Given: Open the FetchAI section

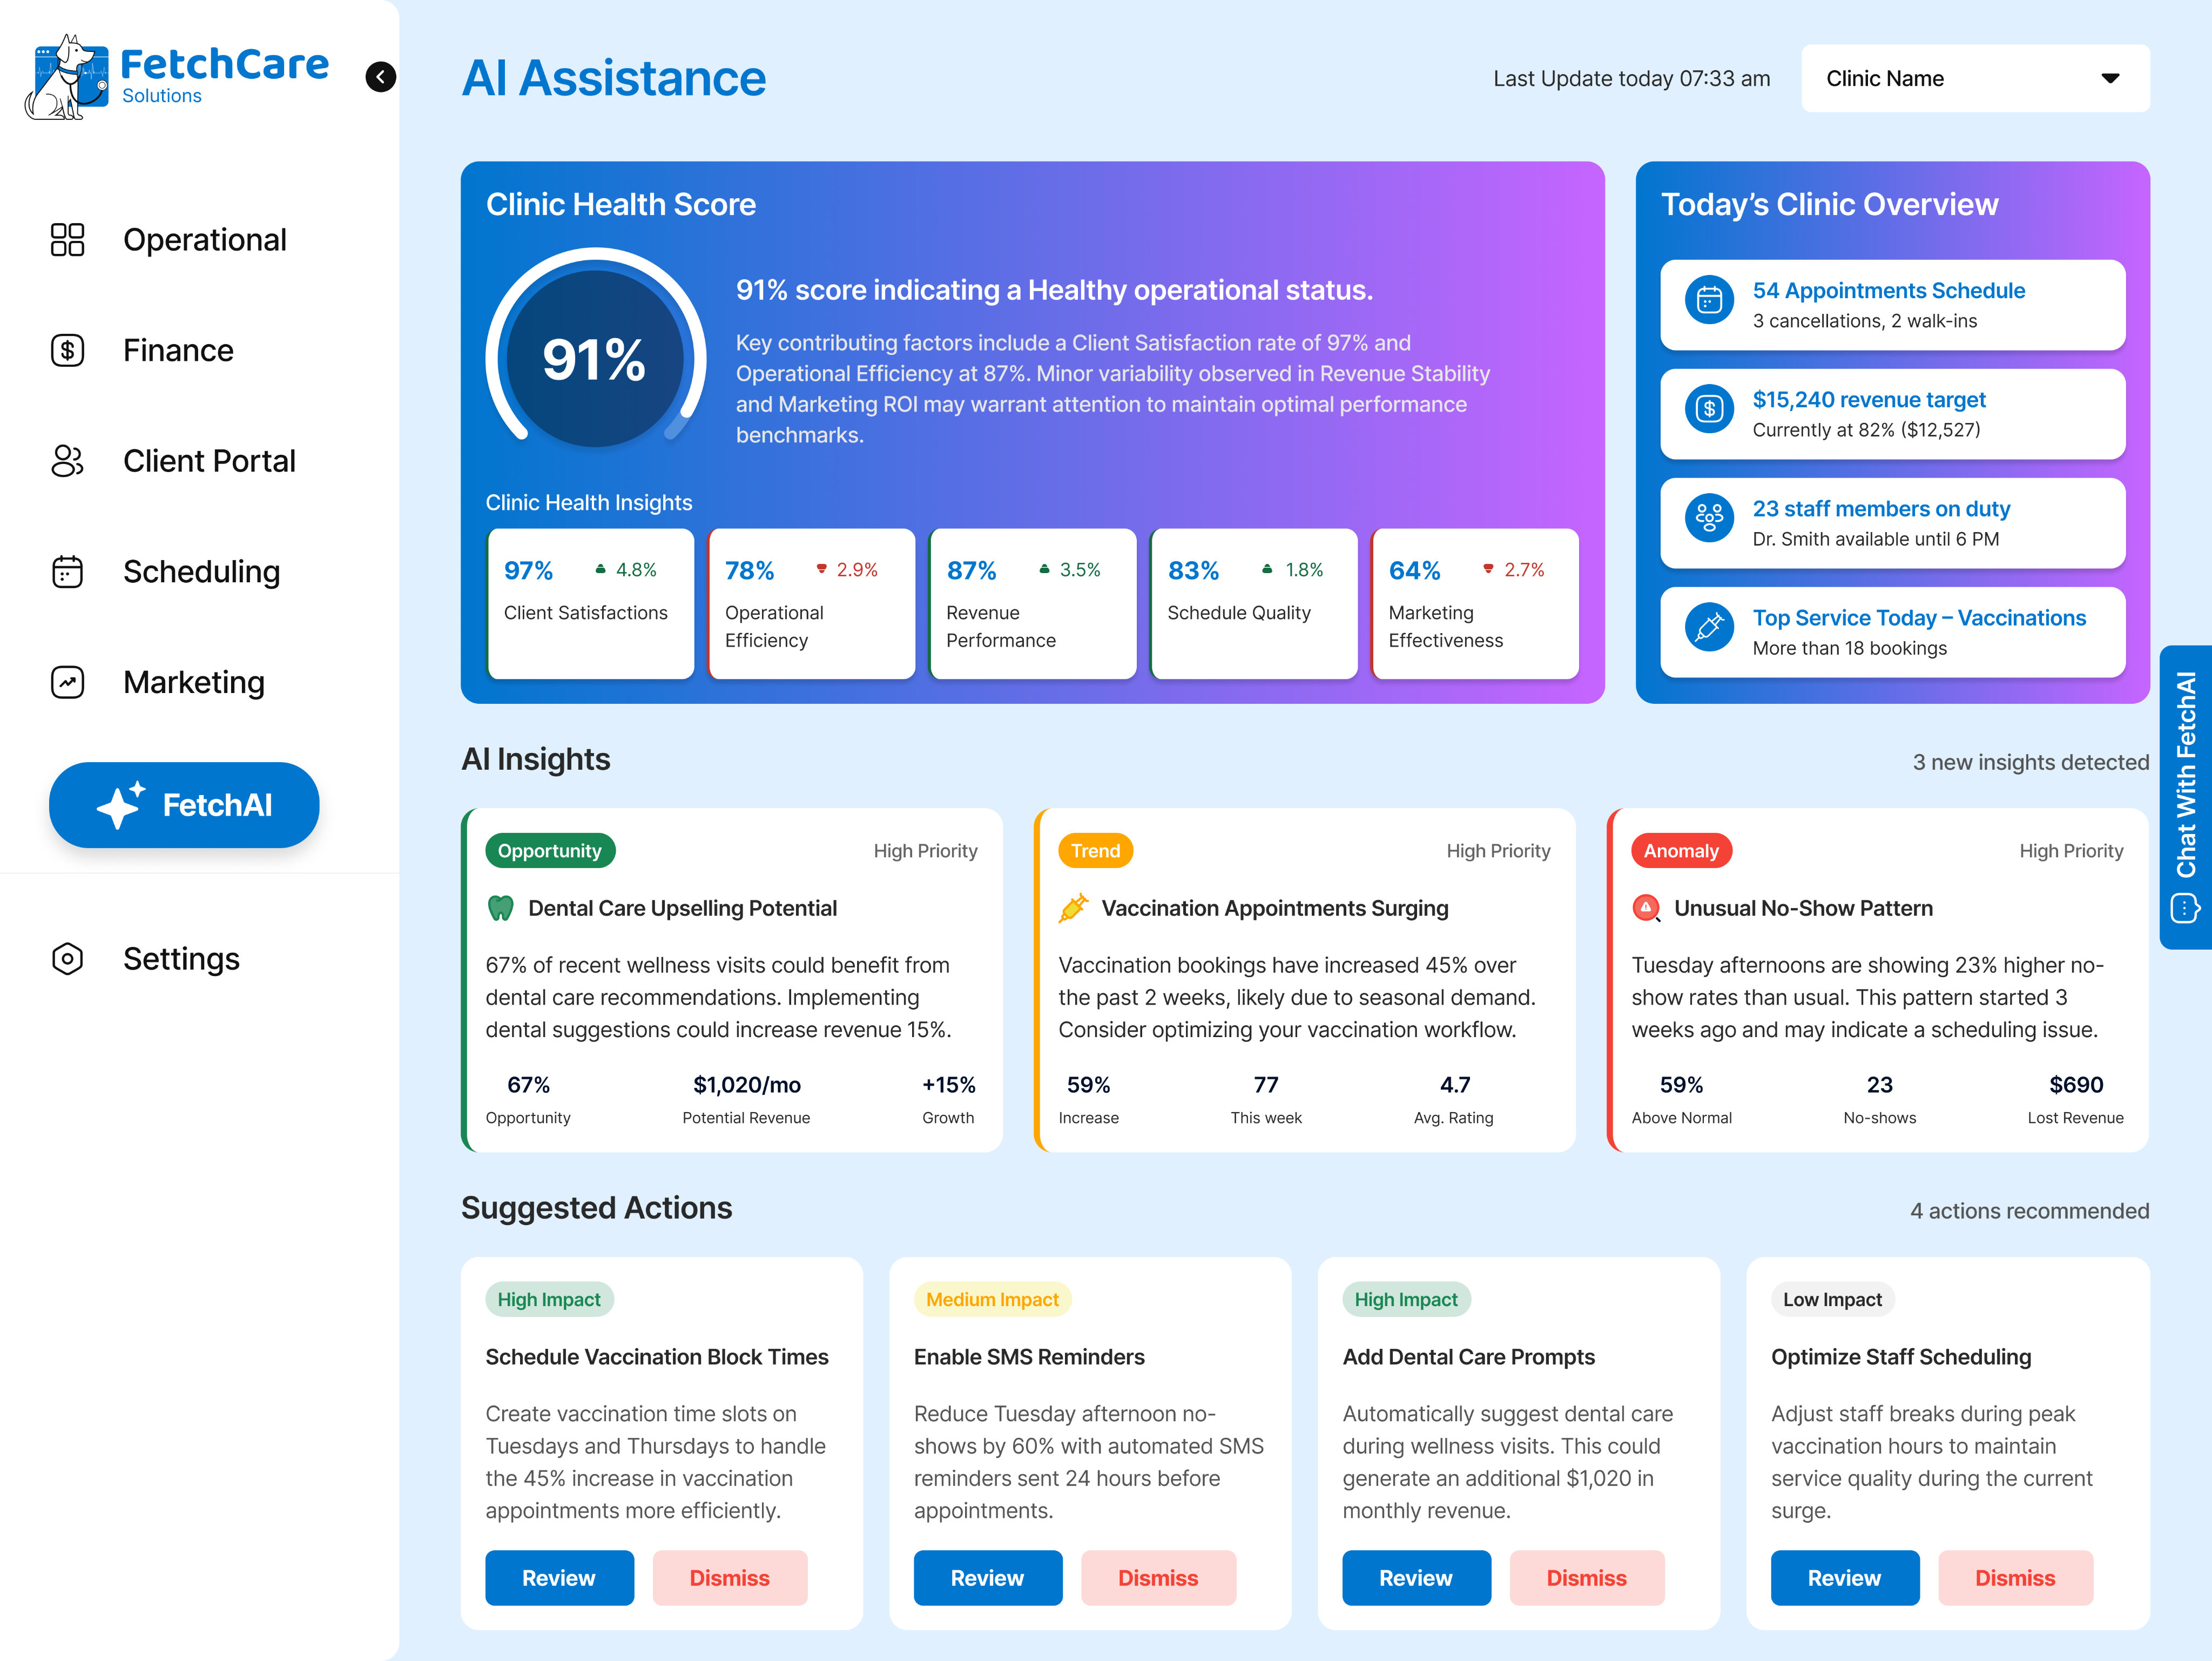Looking at the screenshot, I should click(x=184, y=805).
